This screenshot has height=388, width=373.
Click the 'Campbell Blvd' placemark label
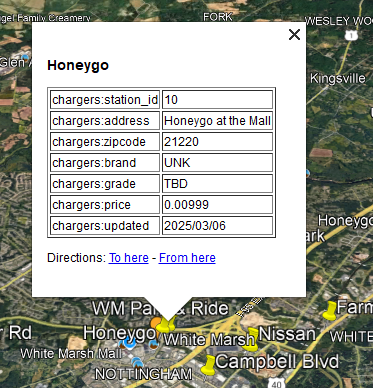point(277,361)
